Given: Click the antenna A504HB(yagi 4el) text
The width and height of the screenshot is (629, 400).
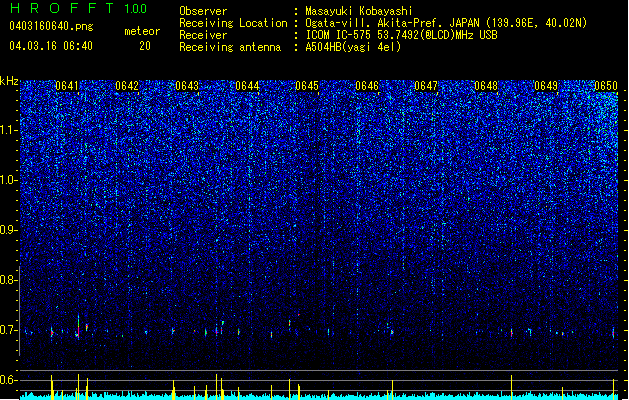Looking at the screenshot, I should pos(353,47).
